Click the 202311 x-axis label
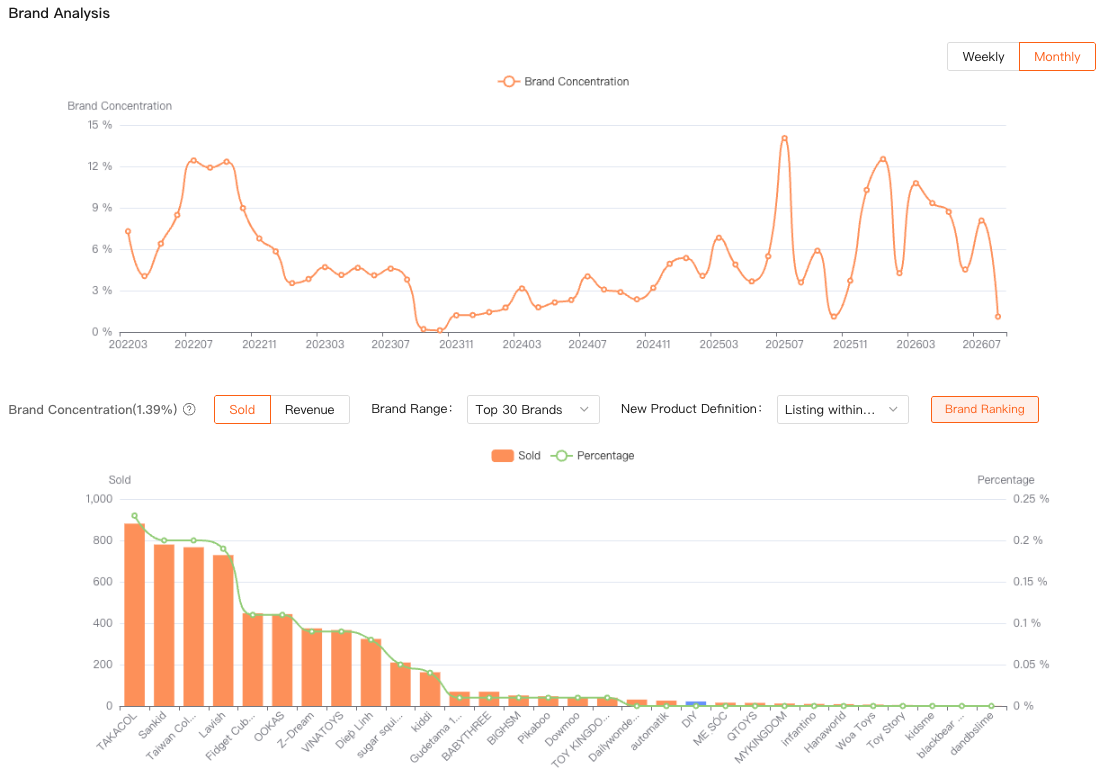The width and height of the screenshot is (1110, 783). coord(456,344)
